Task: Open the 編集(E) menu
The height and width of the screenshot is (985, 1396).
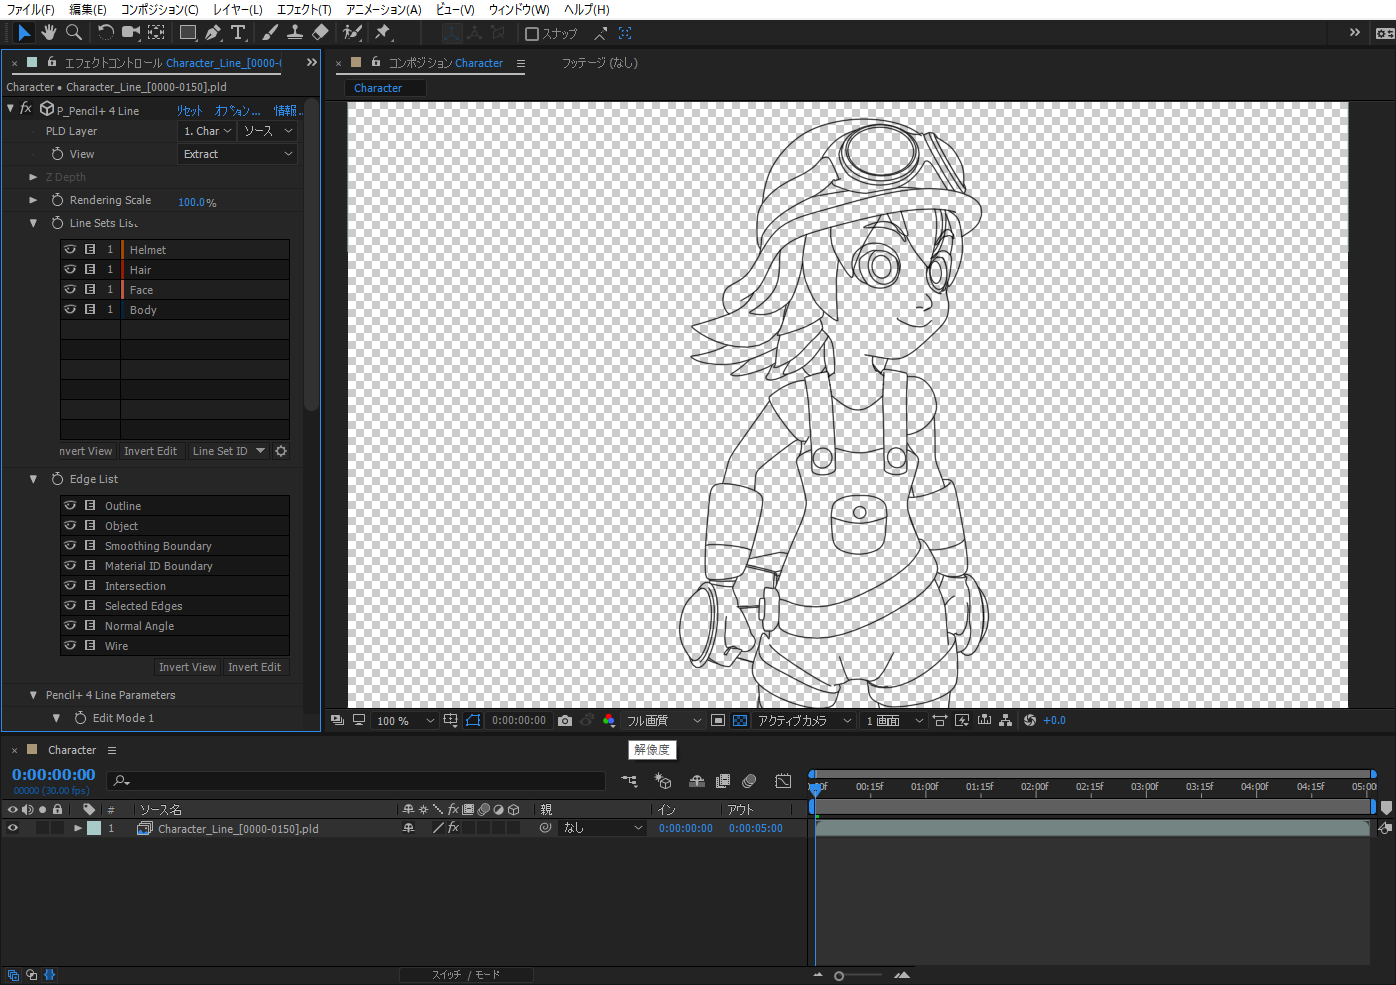Action: pyautogui.click(x=88, y=9)
